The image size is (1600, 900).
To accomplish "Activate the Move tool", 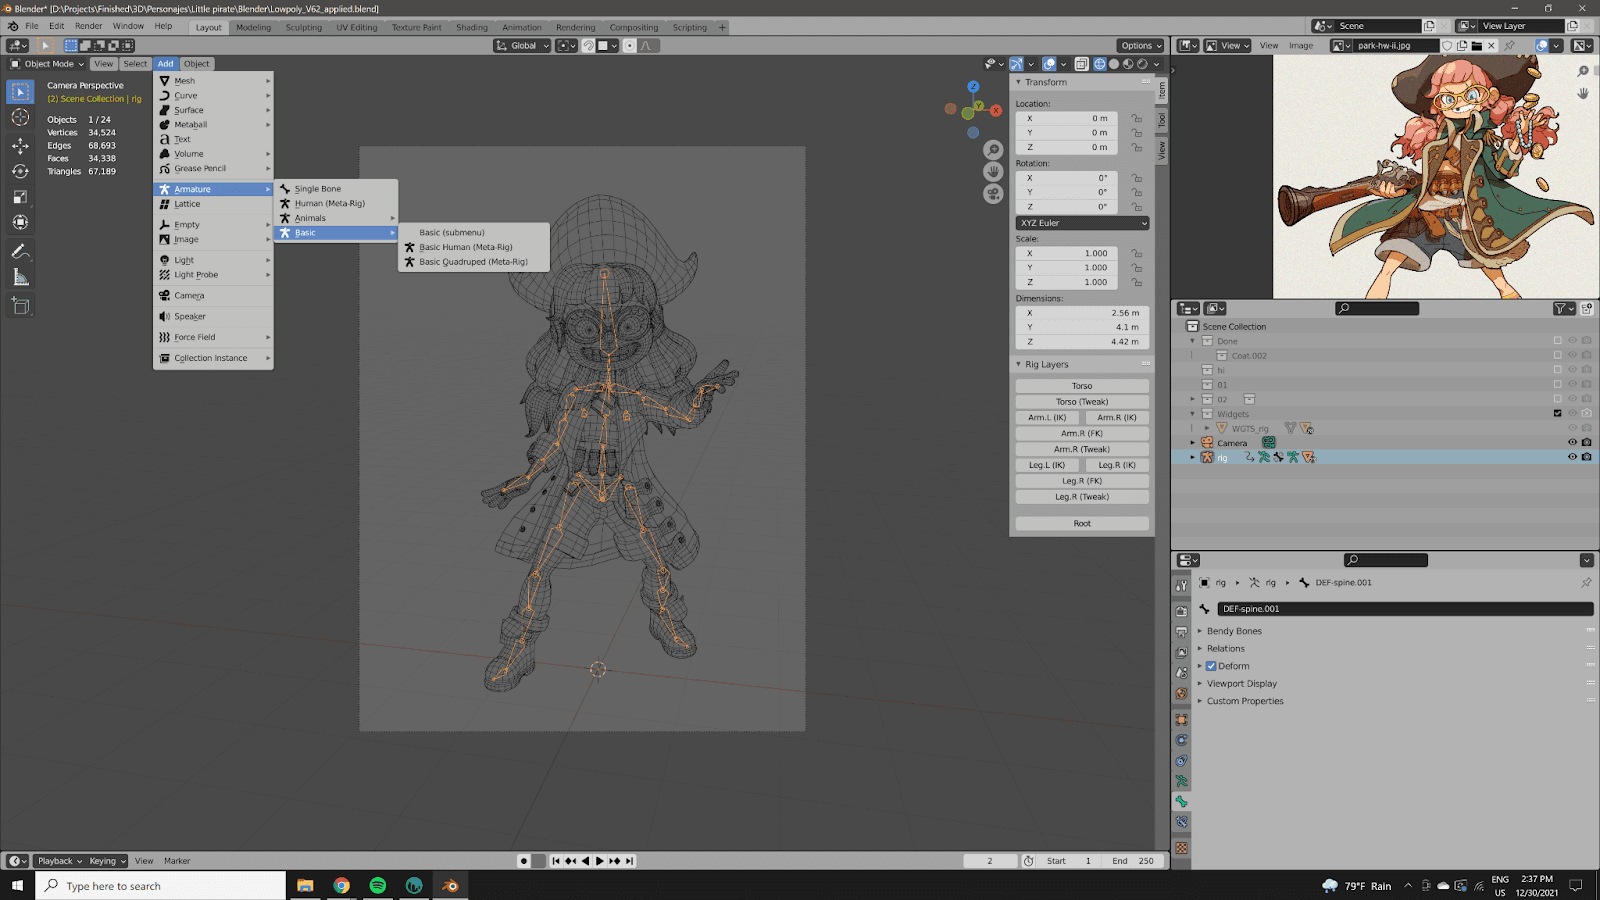I will [x=20, y=146].
